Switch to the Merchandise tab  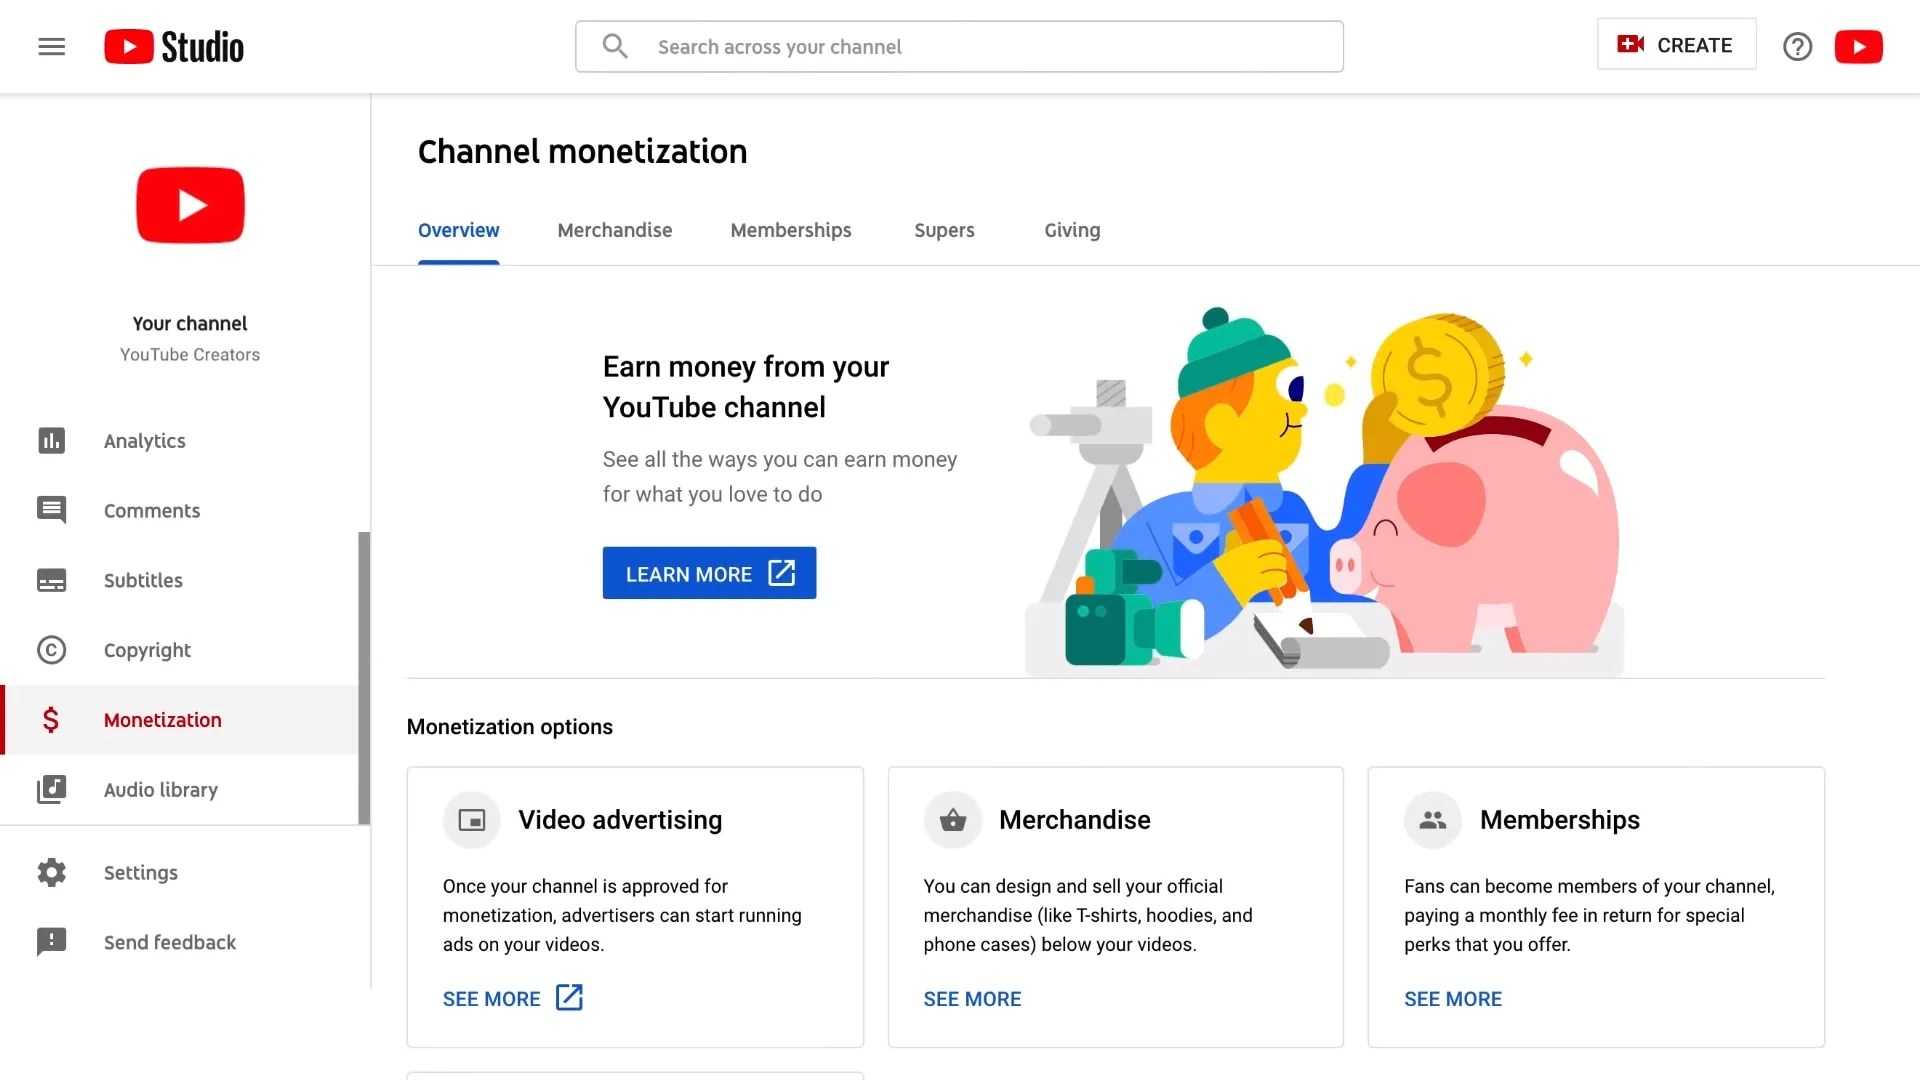point(614,231)
